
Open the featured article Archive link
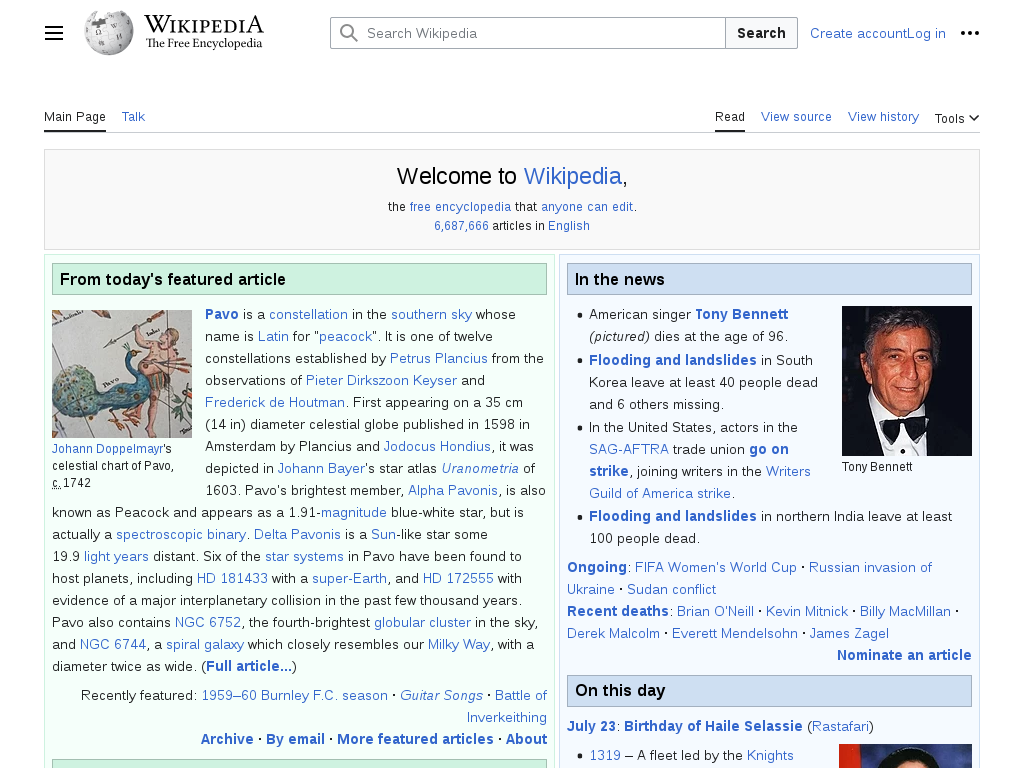click(227, 739)
